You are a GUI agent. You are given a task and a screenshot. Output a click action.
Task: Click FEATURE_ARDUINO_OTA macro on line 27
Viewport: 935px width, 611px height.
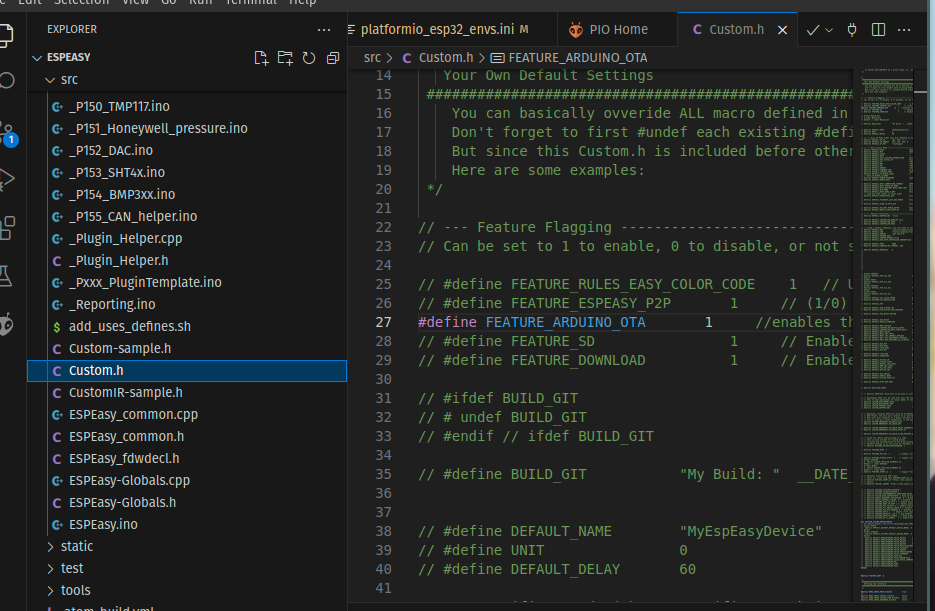point(565,322)
